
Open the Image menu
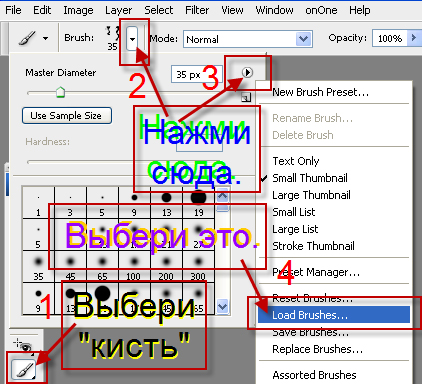pyautogui.click(x=78, y=10)
